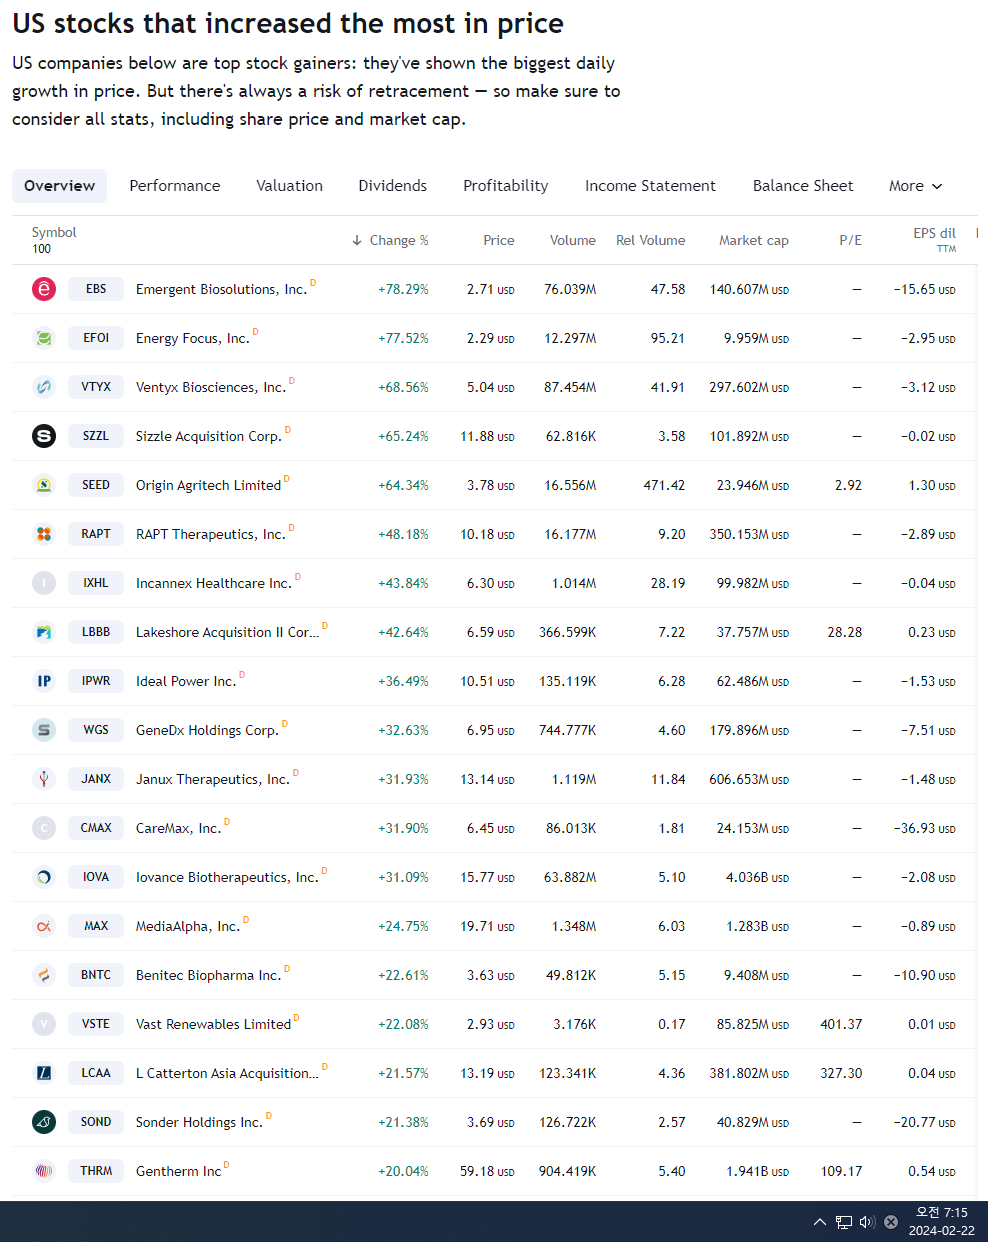
Task: Select the Income Statement tab
Action: click(651, 186)
